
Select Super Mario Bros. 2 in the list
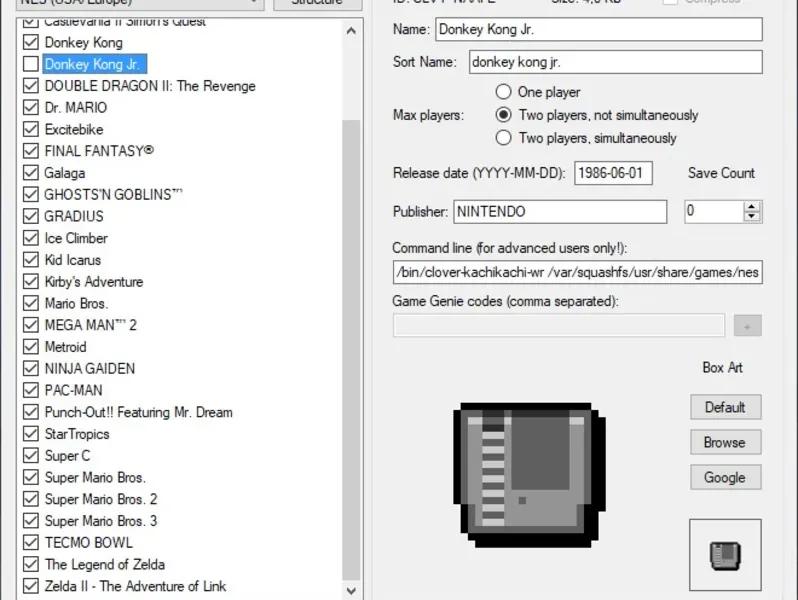(x=101, y=499)
